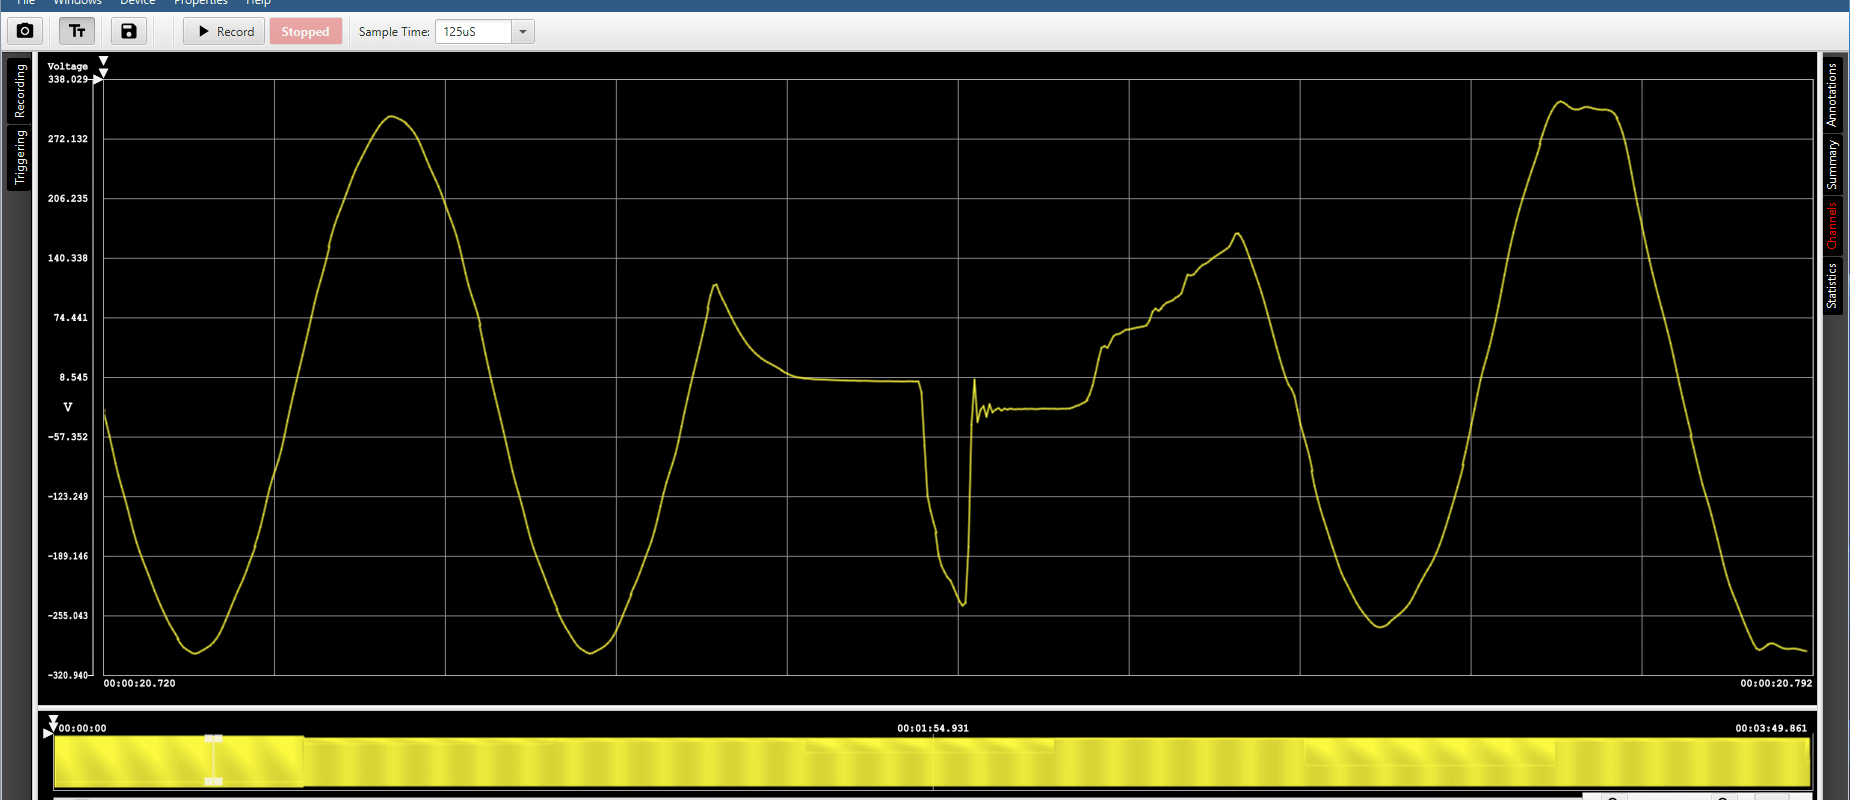1850x800 pixels.
Task: Open the Properties menu
Action: 200,3
